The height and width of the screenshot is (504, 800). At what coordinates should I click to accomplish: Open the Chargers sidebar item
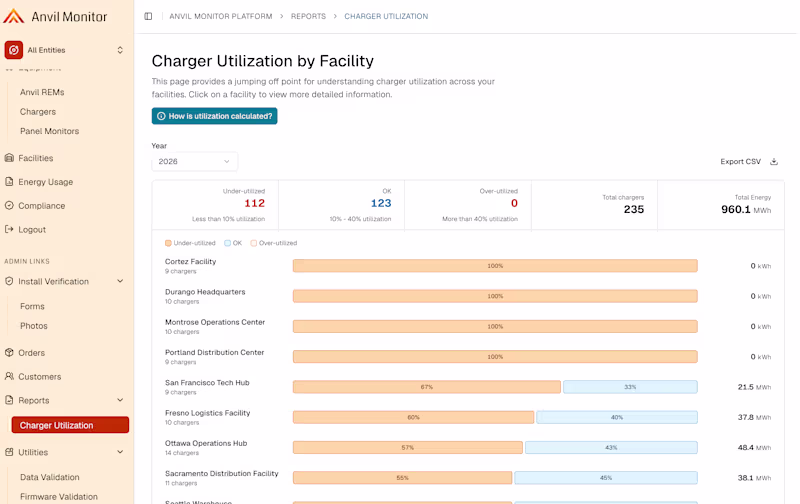38,111
